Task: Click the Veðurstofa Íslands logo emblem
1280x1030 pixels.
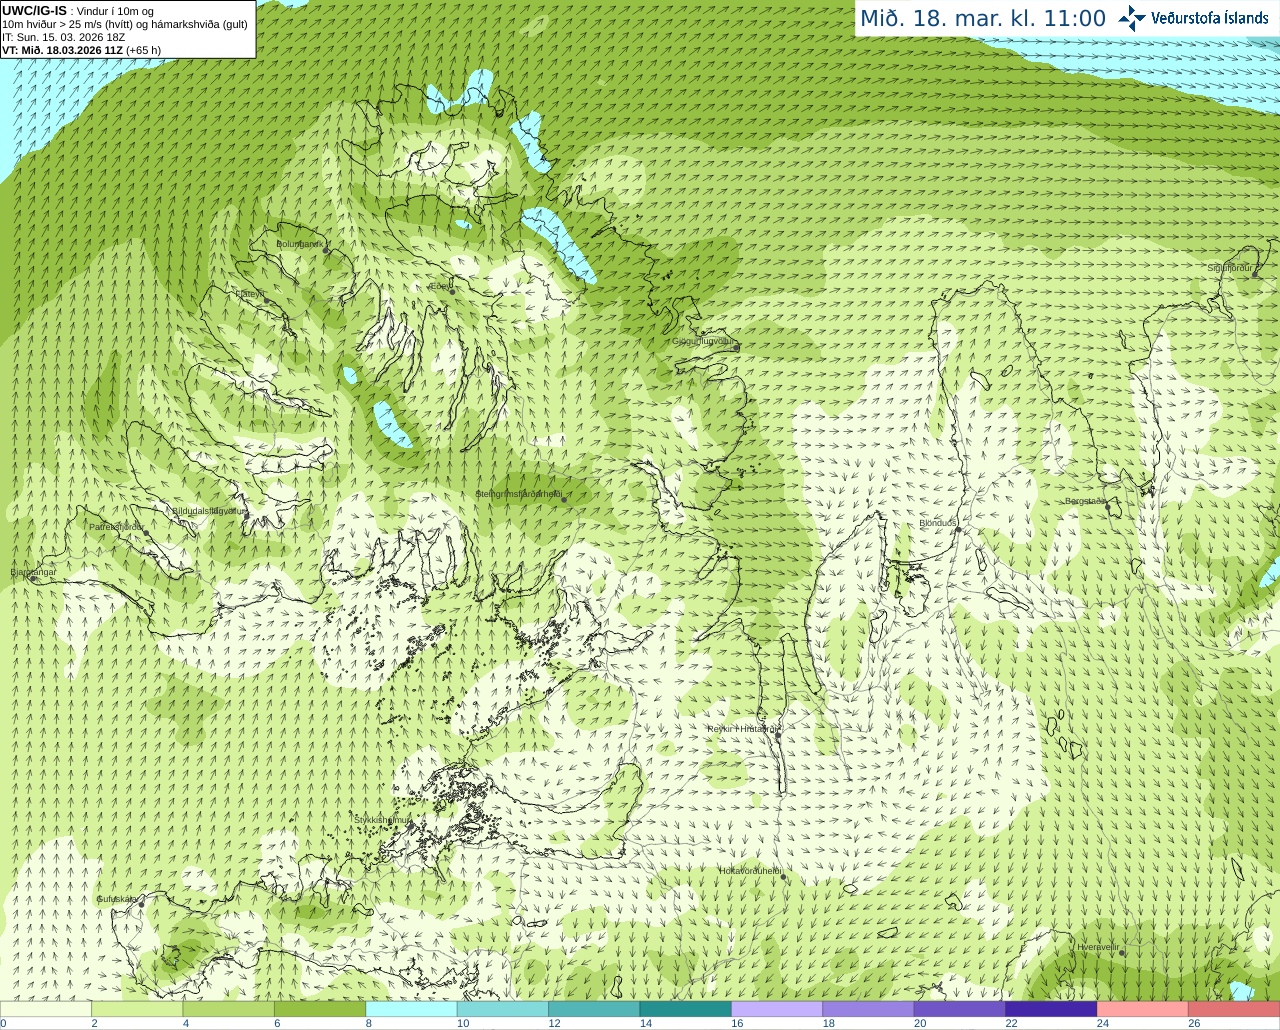Action: (1132, 18)
